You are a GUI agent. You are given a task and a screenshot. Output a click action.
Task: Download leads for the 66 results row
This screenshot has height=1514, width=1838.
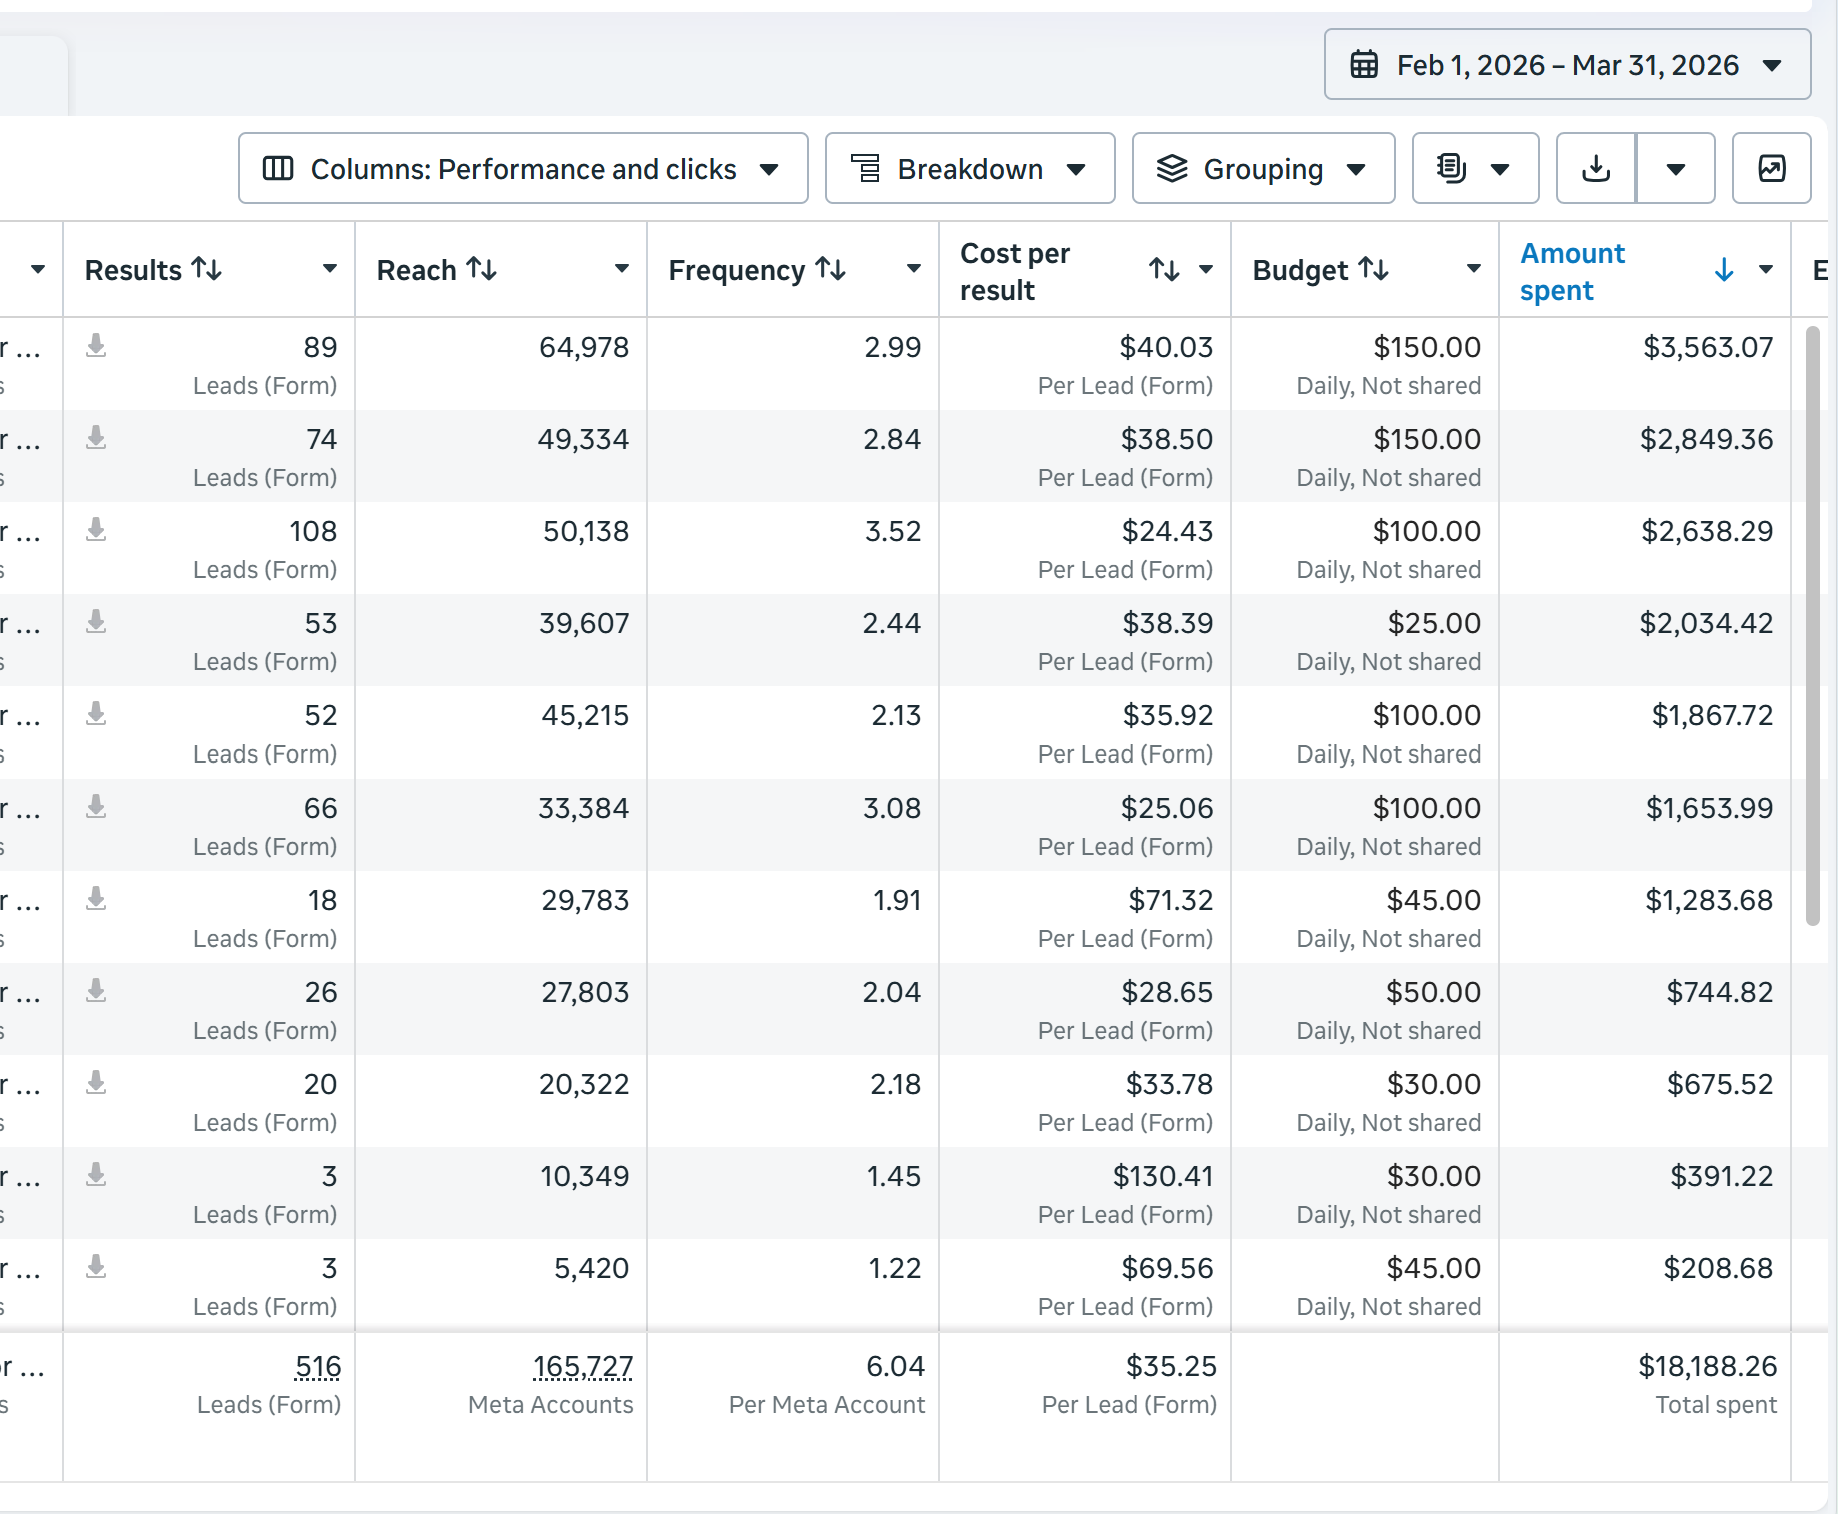pyautogui.click(x=96, y=807)
